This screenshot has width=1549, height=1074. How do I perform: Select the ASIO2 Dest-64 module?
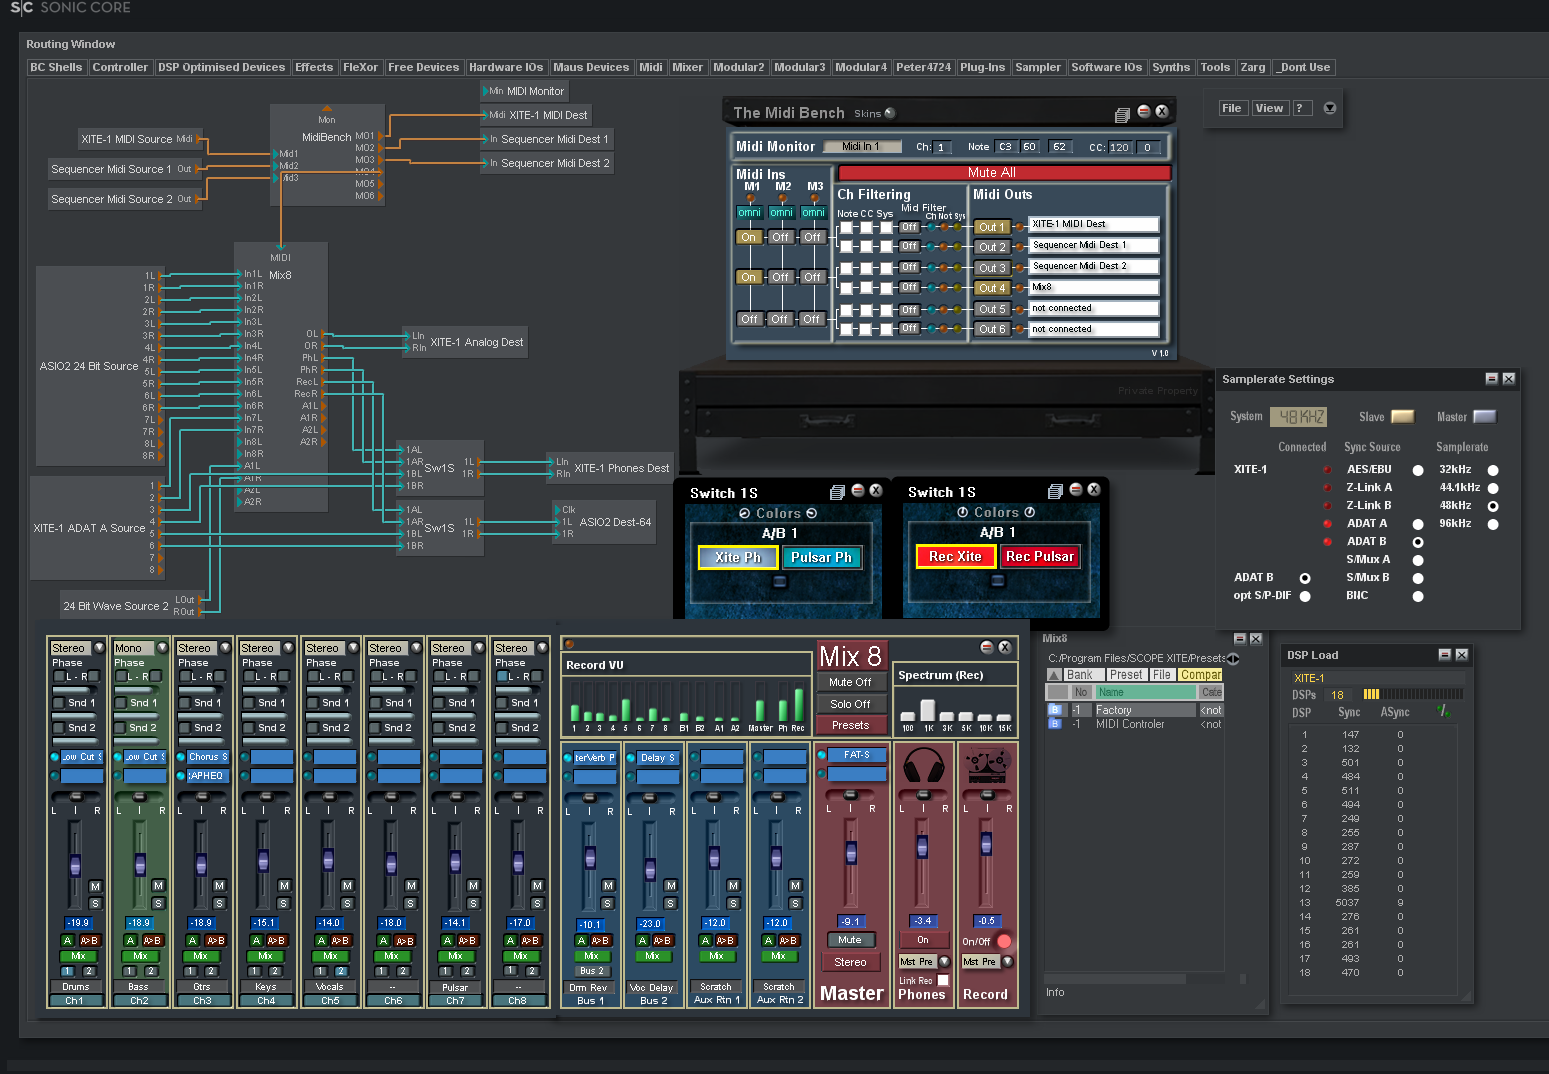[605, 522]
